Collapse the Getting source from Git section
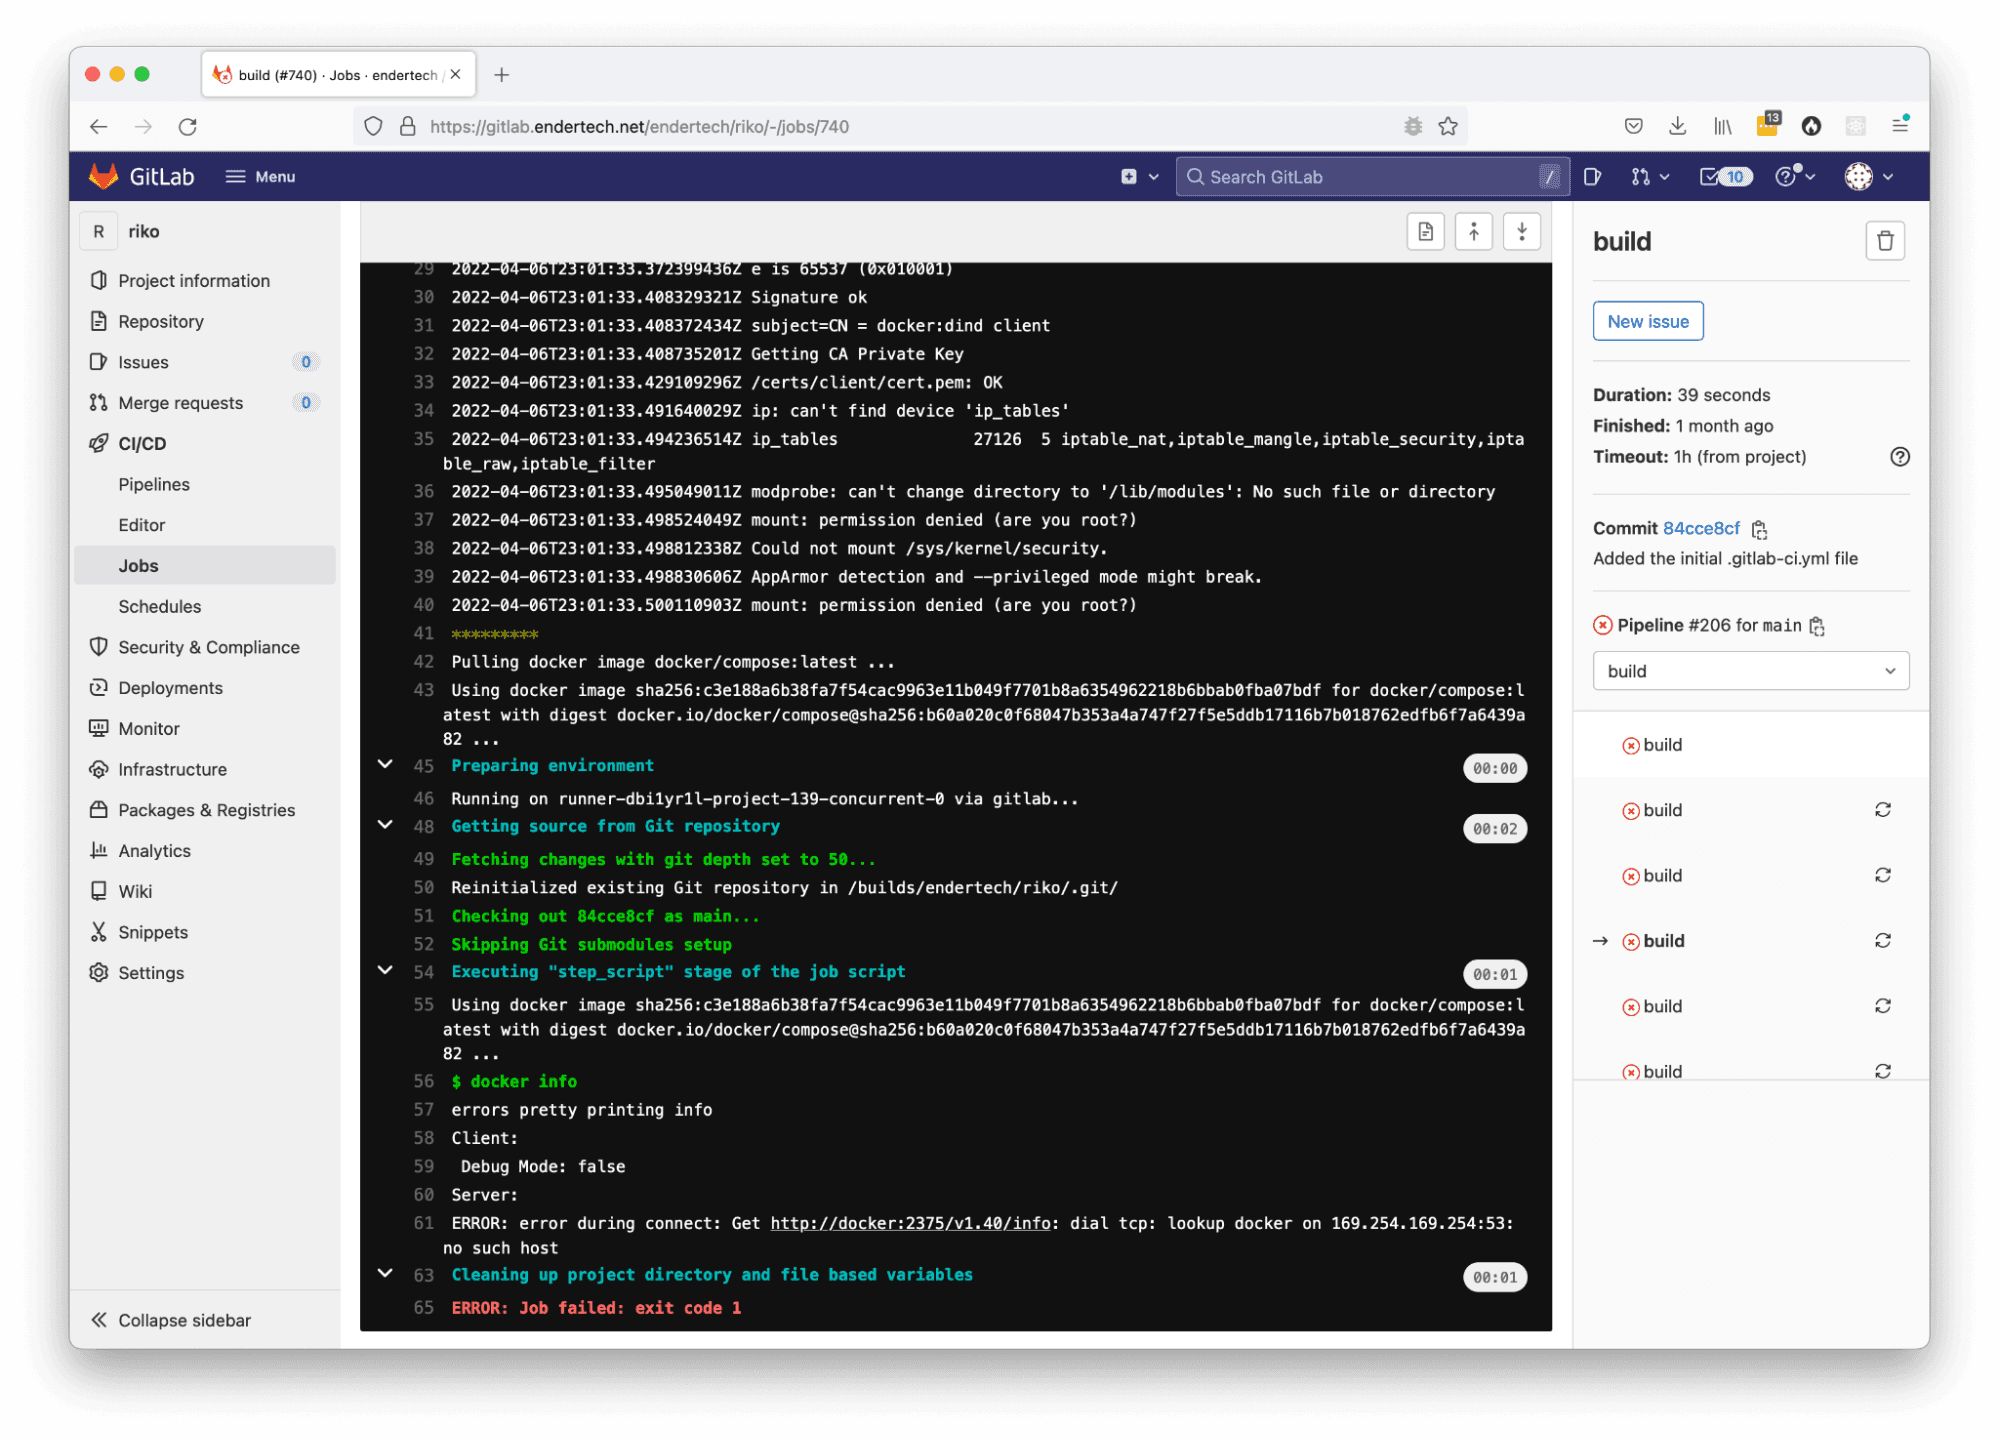The height and width of the screenshot is (1440, 1999). [385, 826]
